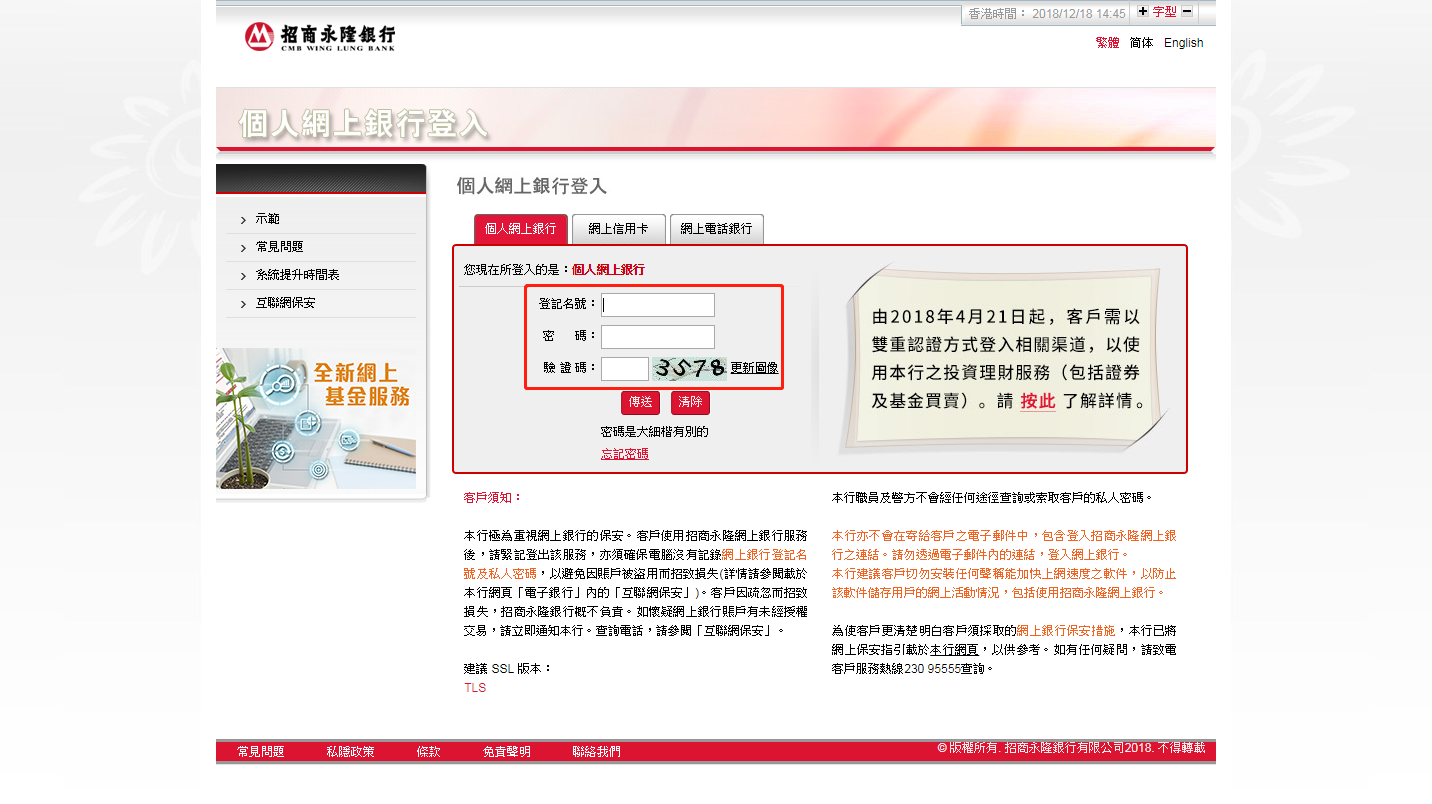Click the 字型 font size label
The height and width of the screenshot is (804, 1432).
pos(1164,12)
